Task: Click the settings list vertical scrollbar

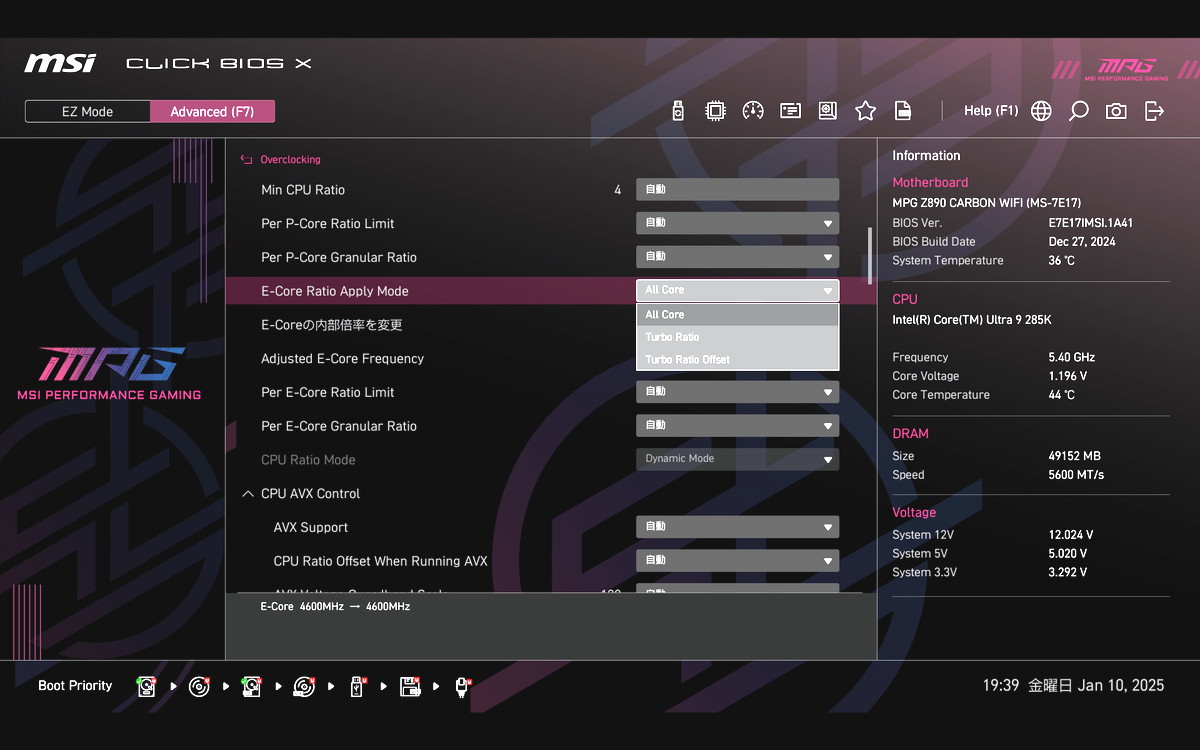Action: click(x=869, y=255)
